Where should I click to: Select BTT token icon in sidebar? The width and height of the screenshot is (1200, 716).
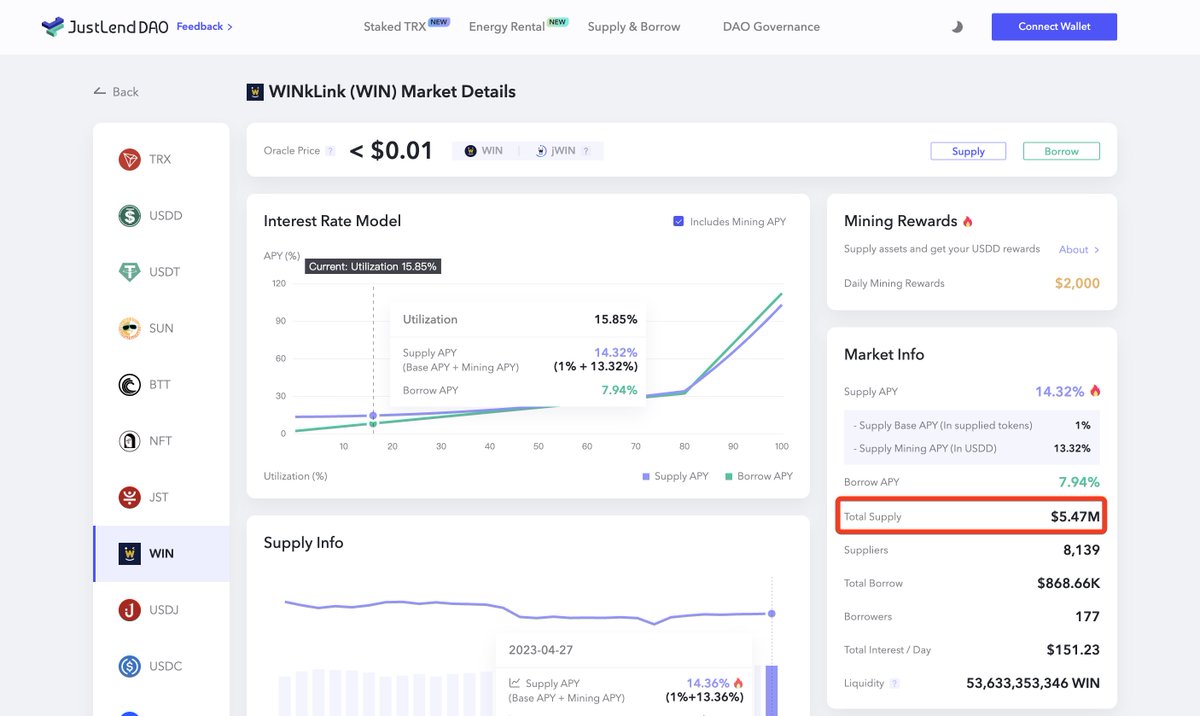130,385
